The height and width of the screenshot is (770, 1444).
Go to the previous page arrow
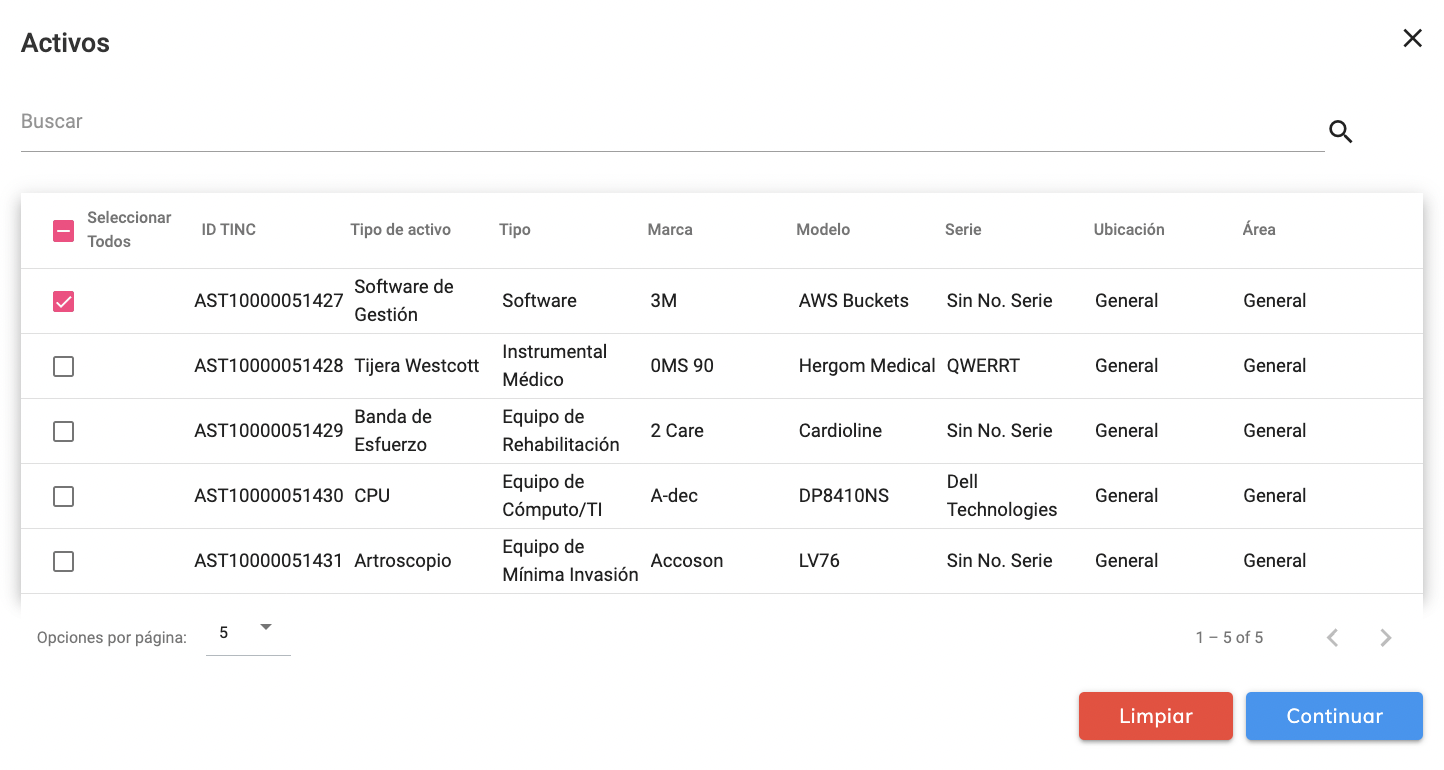tap(1332, 638)
